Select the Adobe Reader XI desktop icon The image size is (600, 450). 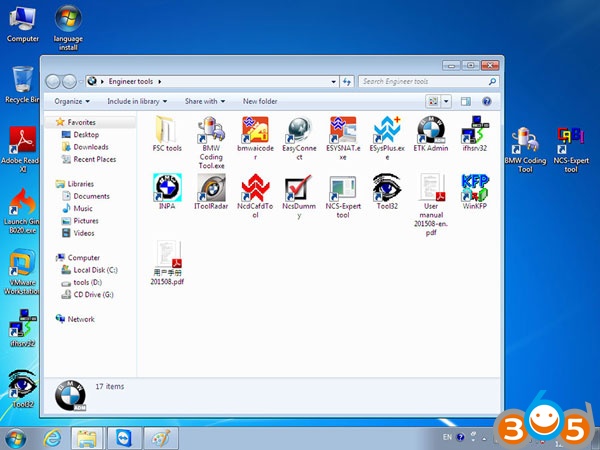(21, 149)
